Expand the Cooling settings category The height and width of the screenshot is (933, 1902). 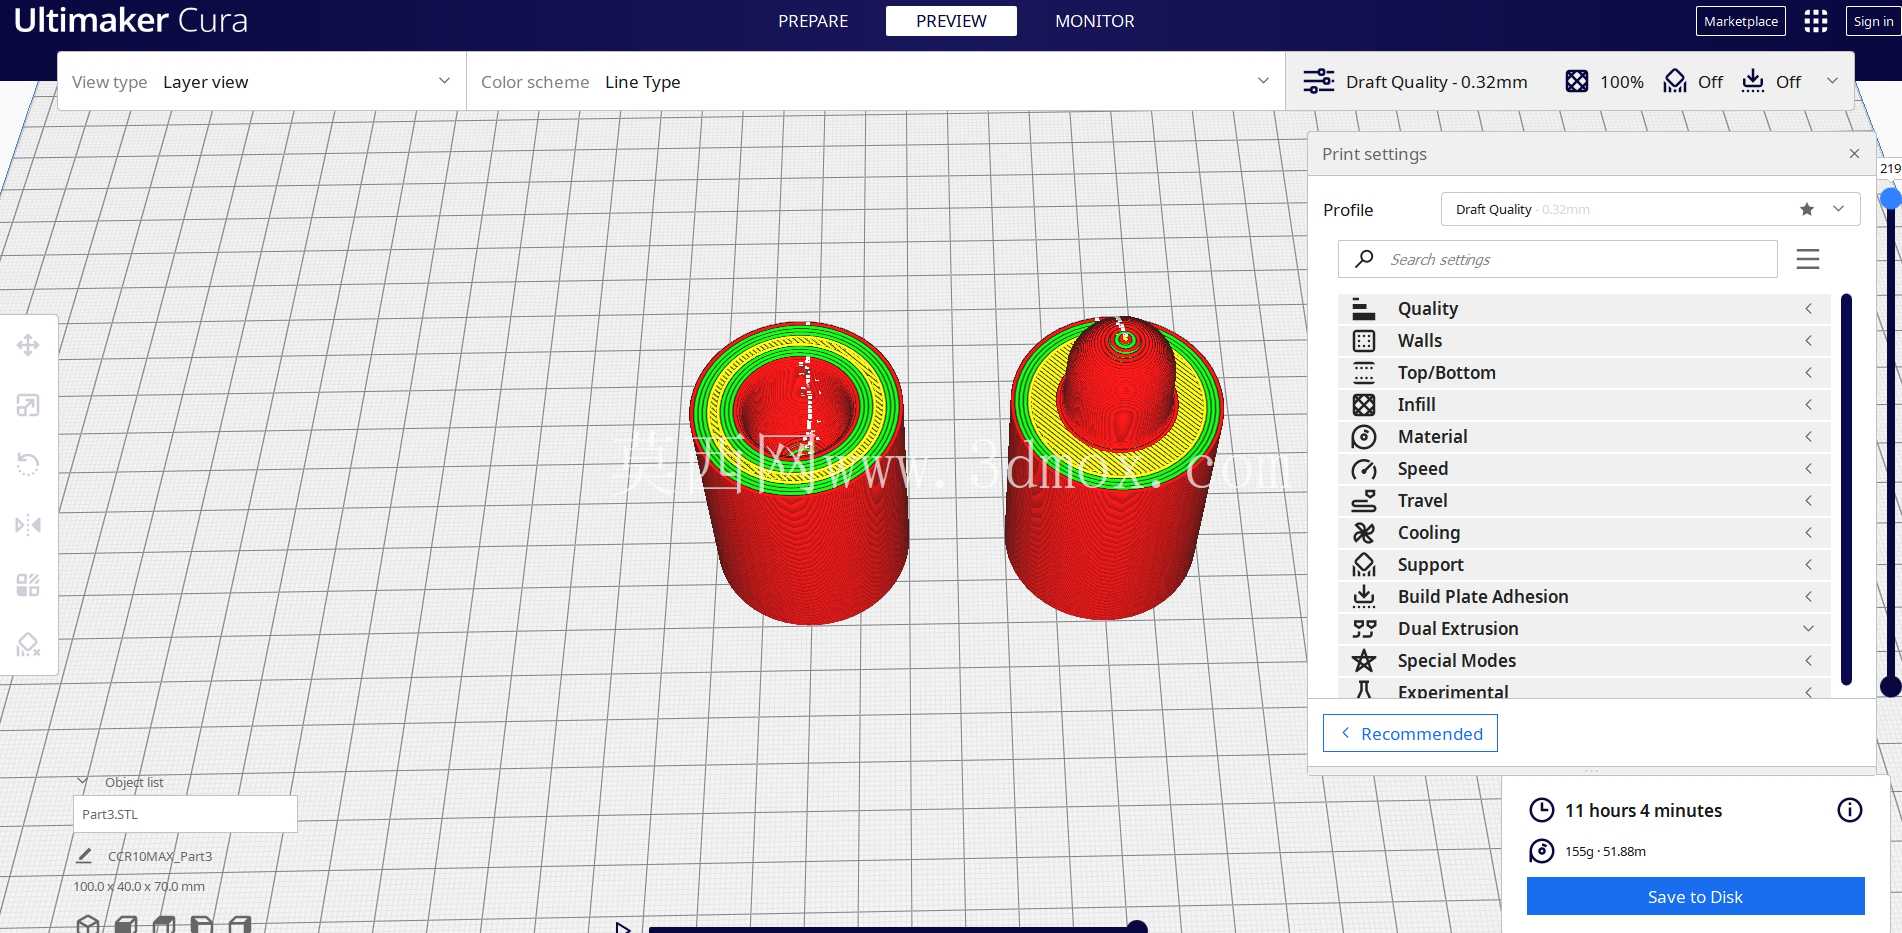(1584, 533)
